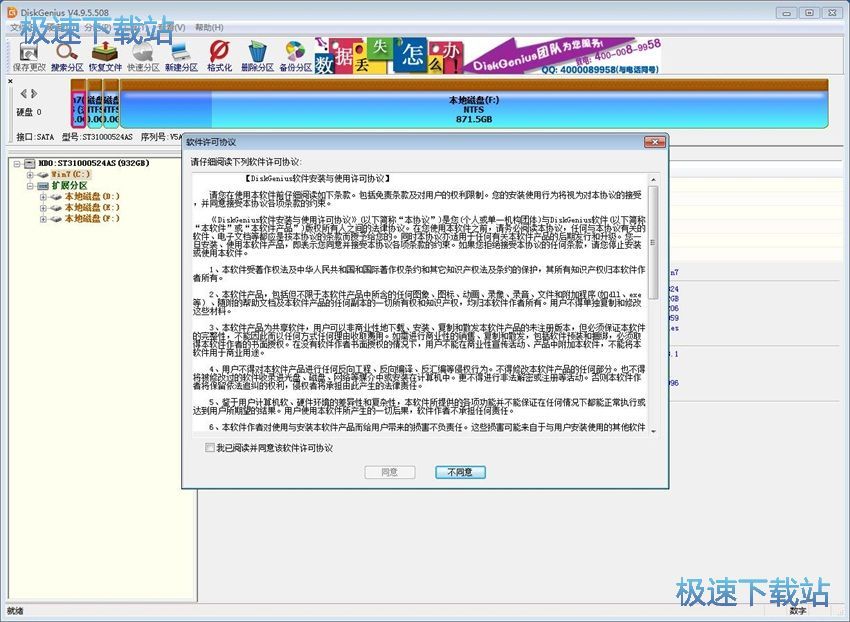Go to previous disk with left arrow
850x622 pixels.
[x=23, y=93]
